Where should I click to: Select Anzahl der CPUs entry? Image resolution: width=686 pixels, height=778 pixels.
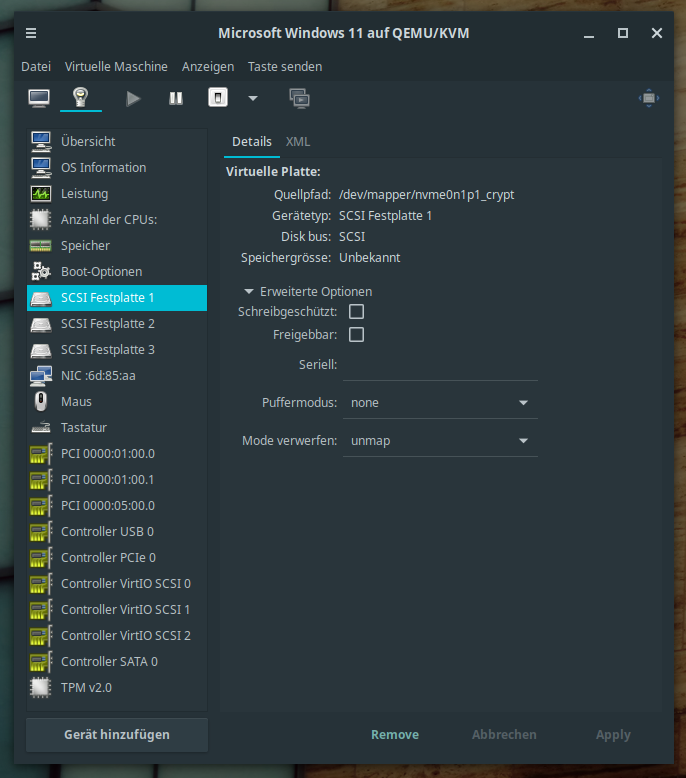coord(117,219)
